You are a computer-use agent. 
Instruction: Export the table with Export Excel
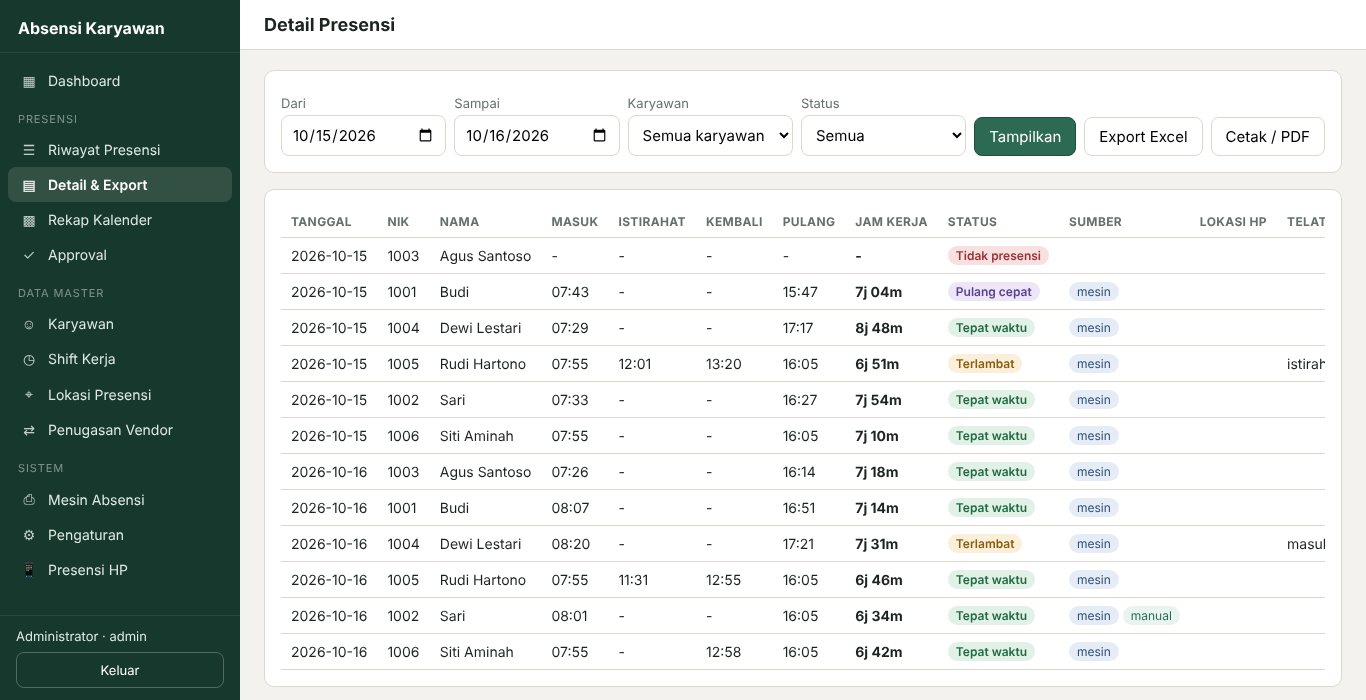coord(1143,136)
